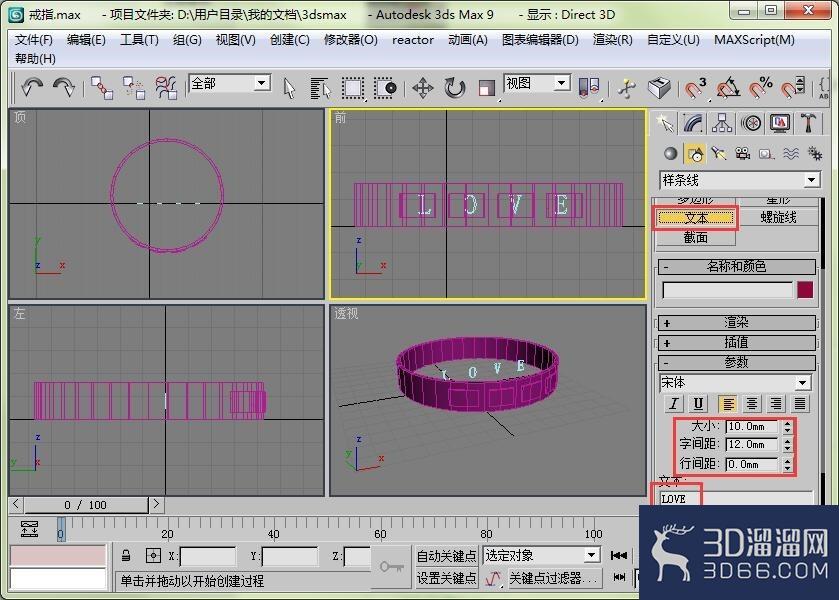Toggle Angle Snap icon

(x=728, y=87)
